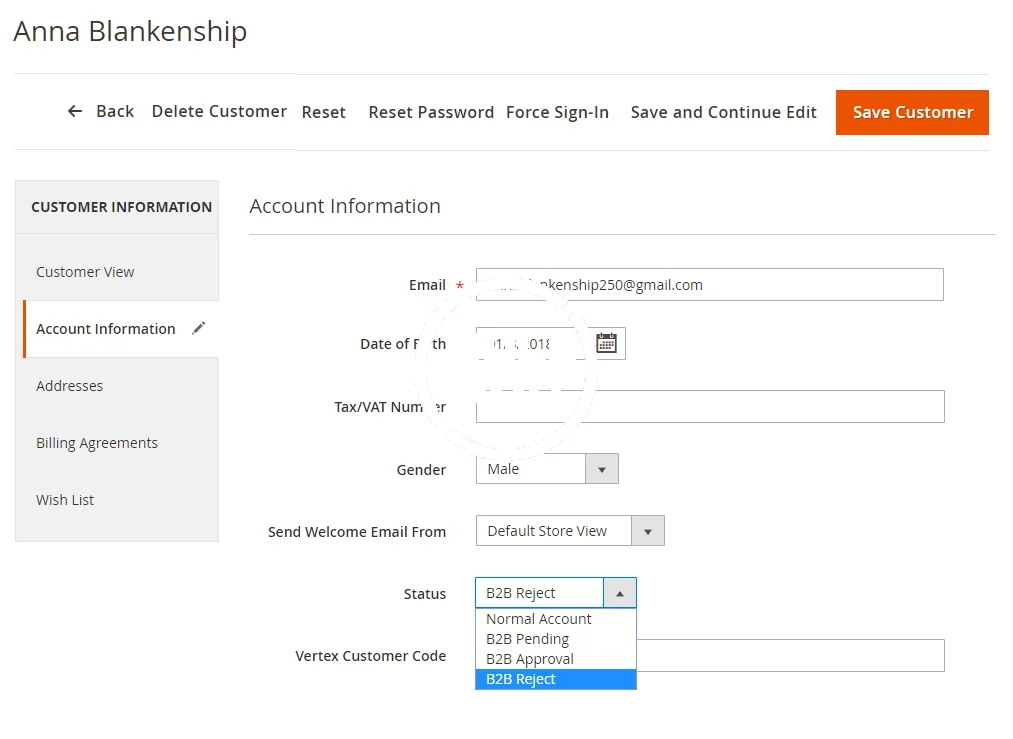
Task: Click Force Sign-In
Action: [x=557, y=112]
